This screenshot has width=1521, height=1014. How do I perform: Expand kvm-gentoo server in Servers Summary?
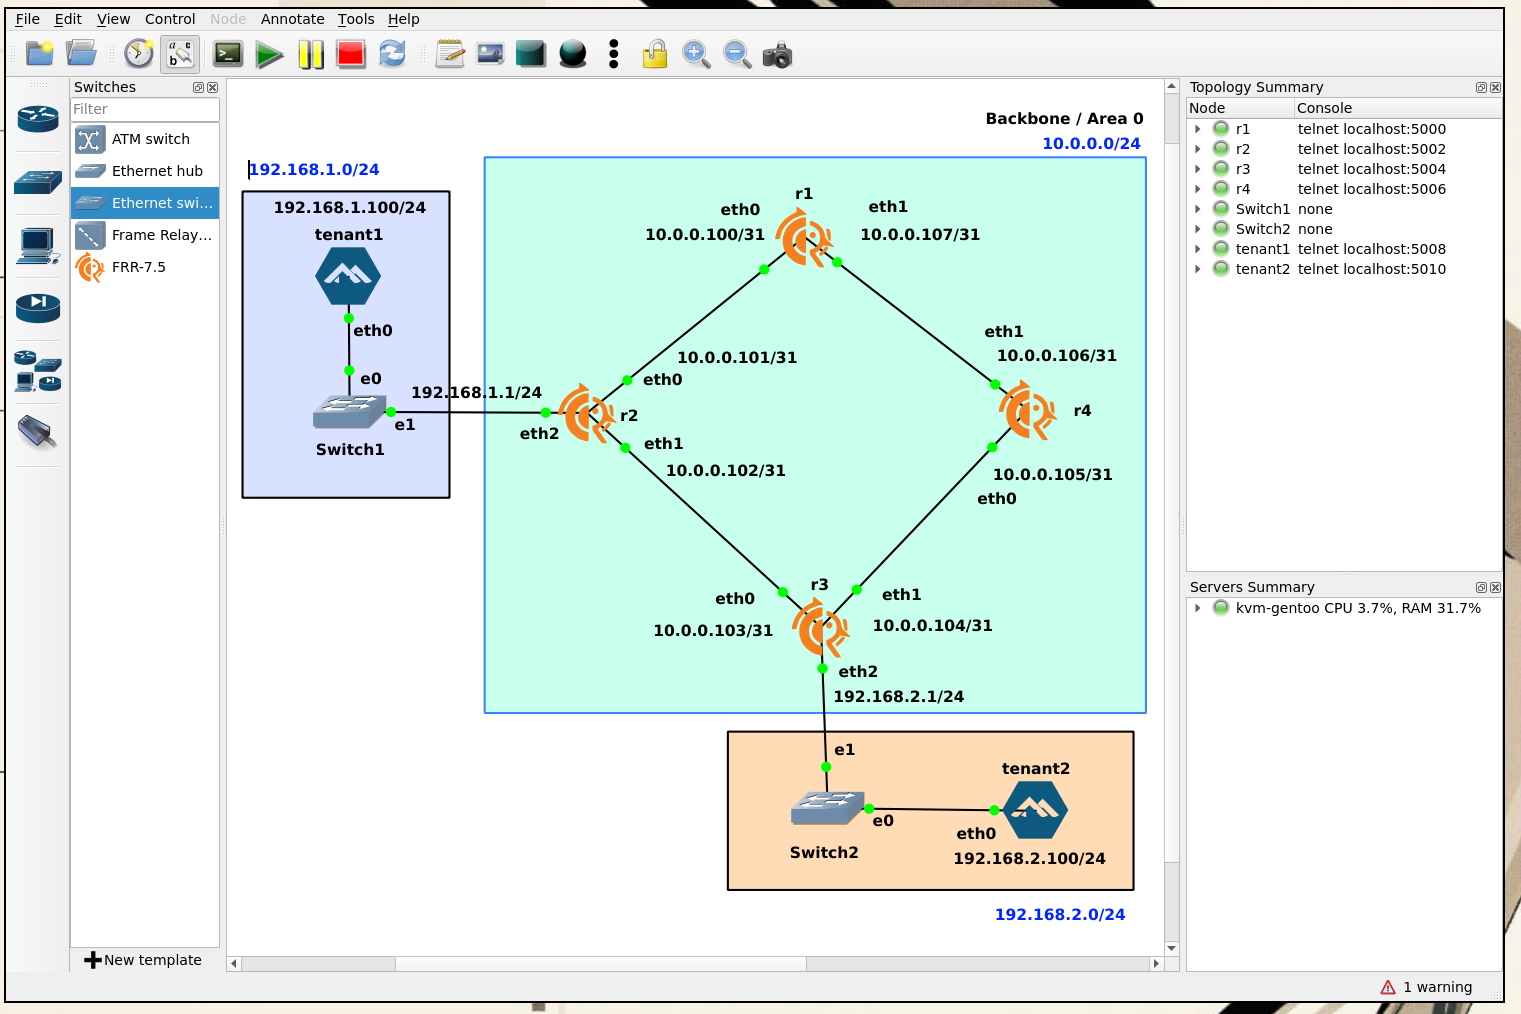pos(1197,608)
